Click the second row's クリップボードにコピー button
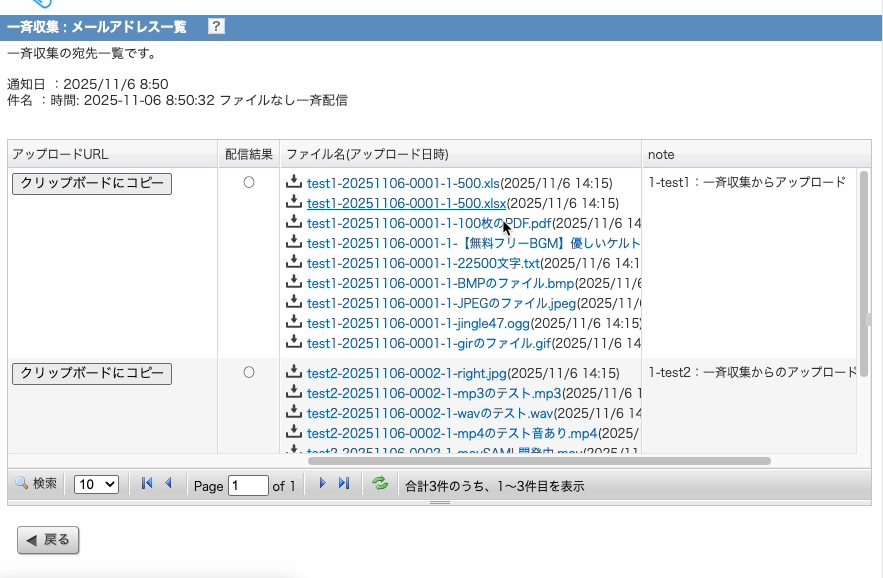 [x=92, y=373]
